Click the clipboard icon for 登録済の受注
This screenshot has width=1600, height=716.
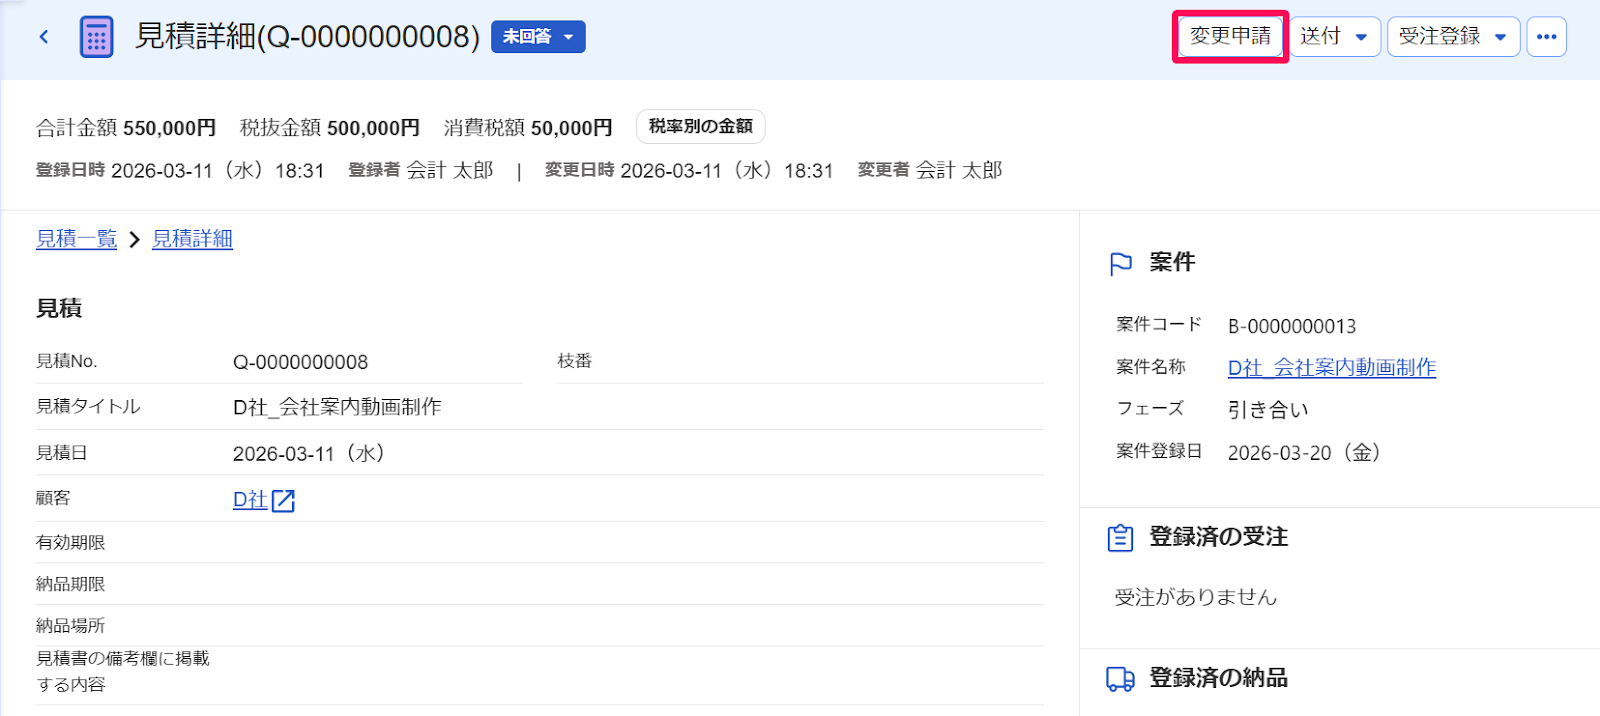[x=1120, y=538]
